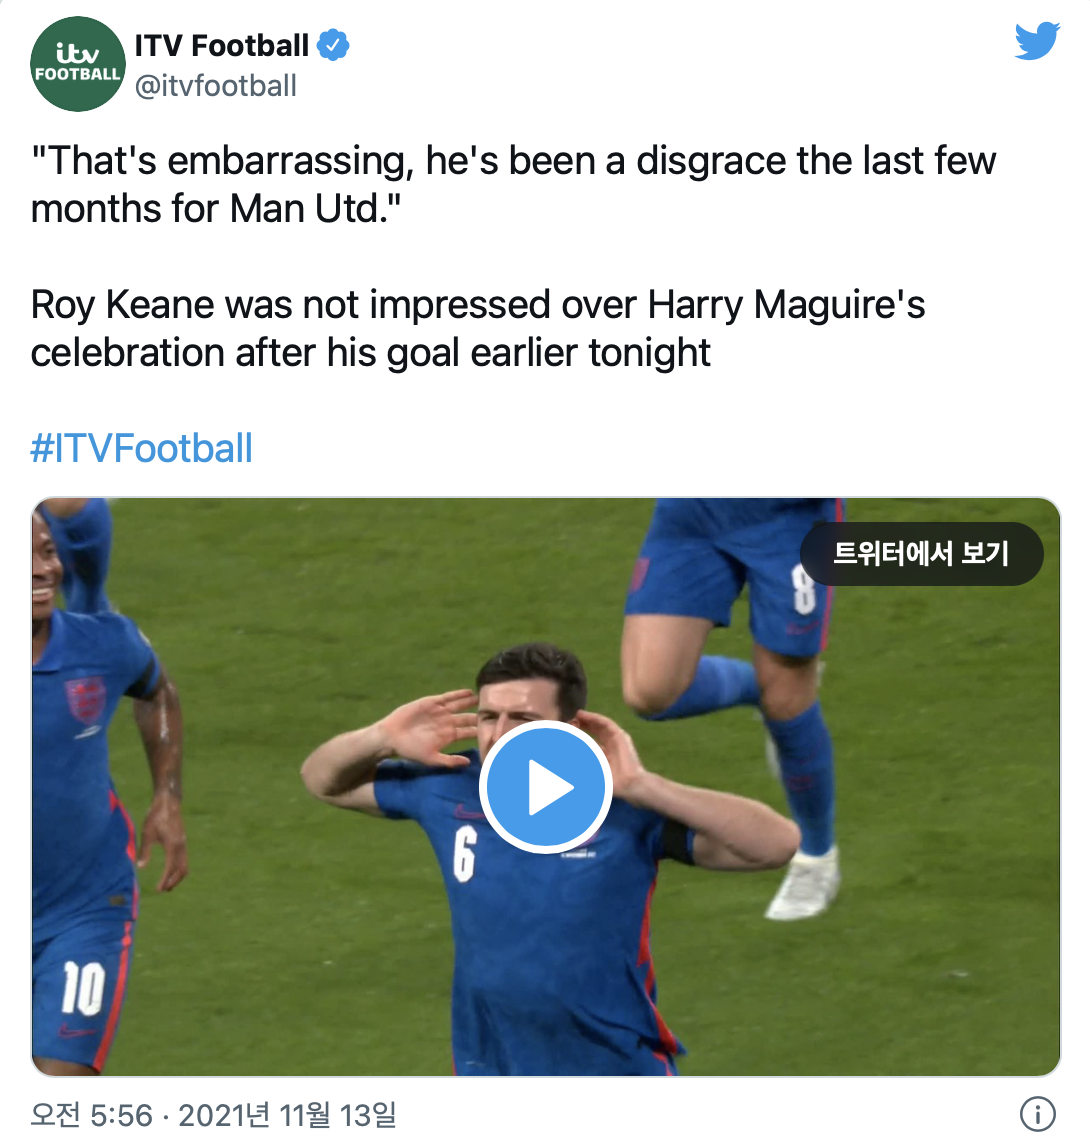Click the Twitter bird logo

click(1037, 41)
